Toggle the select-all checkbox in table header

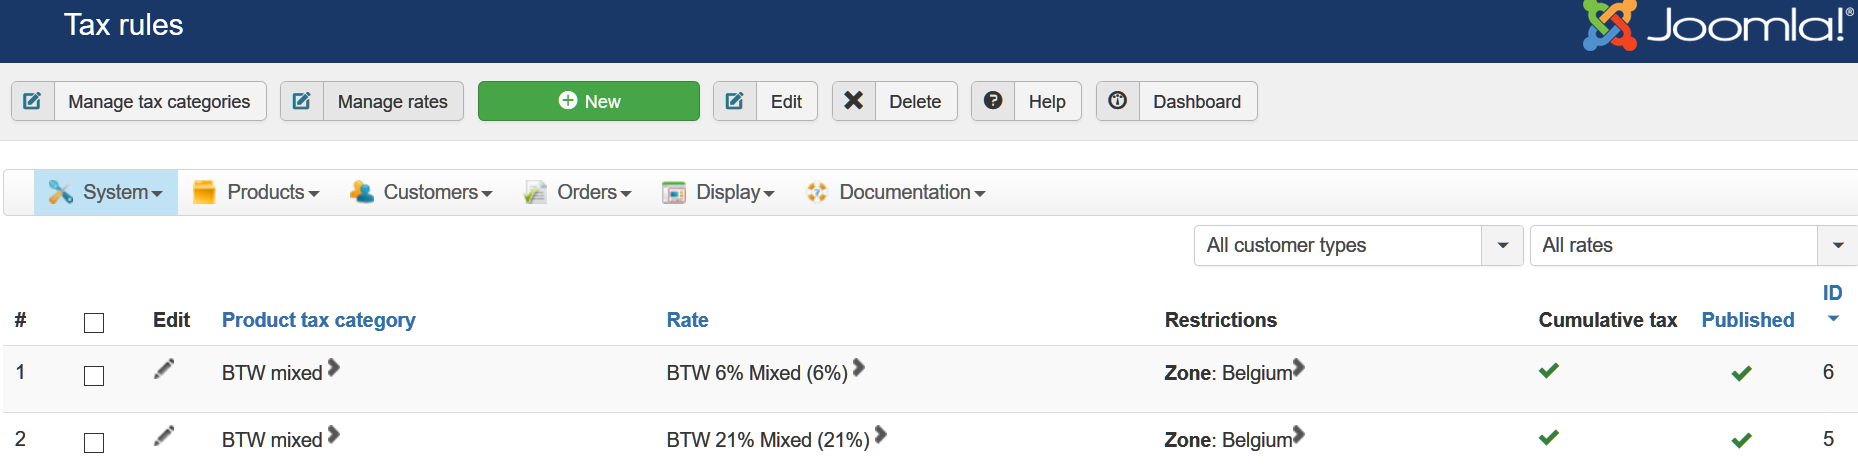pyautogui.click(x=94, y=323)
